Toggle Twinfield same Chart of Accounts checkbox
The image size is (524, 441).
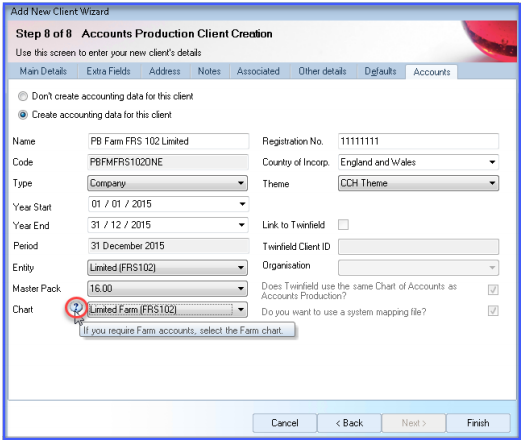pyautogui.click(x=493, y=289)
